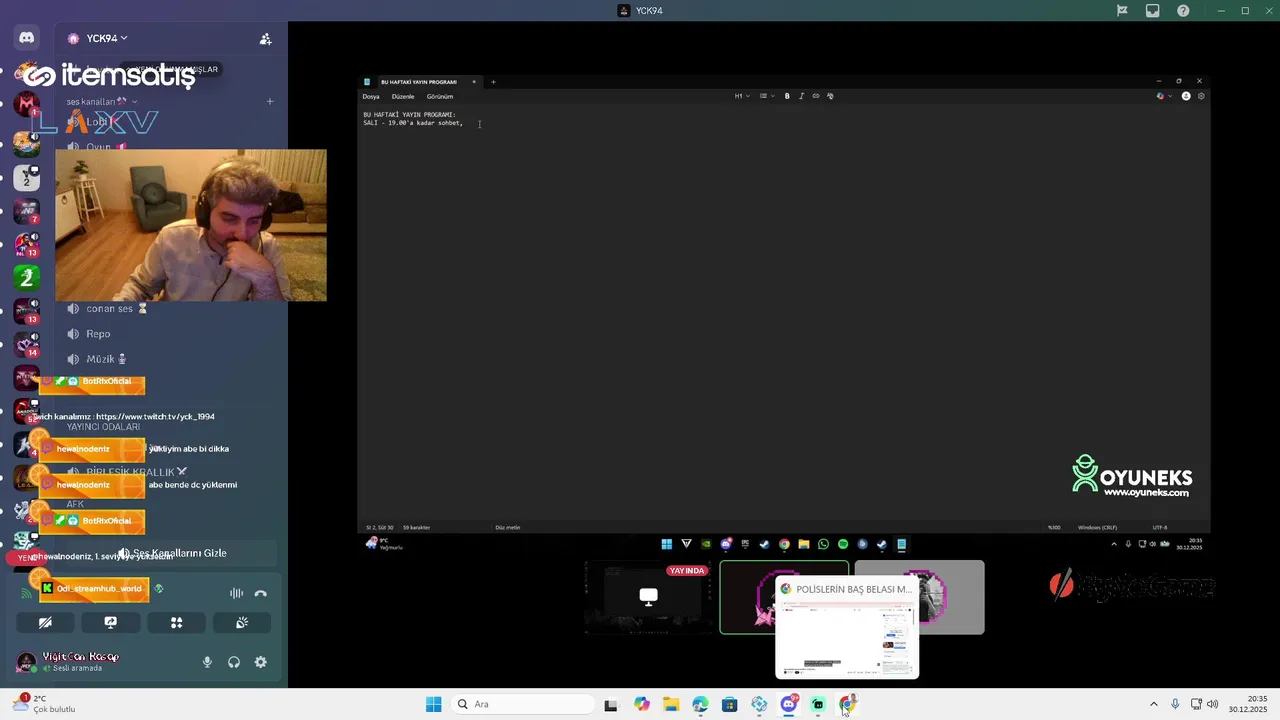
Task: Clear formatting in Notepad toolbar
Action: point(830,96)
